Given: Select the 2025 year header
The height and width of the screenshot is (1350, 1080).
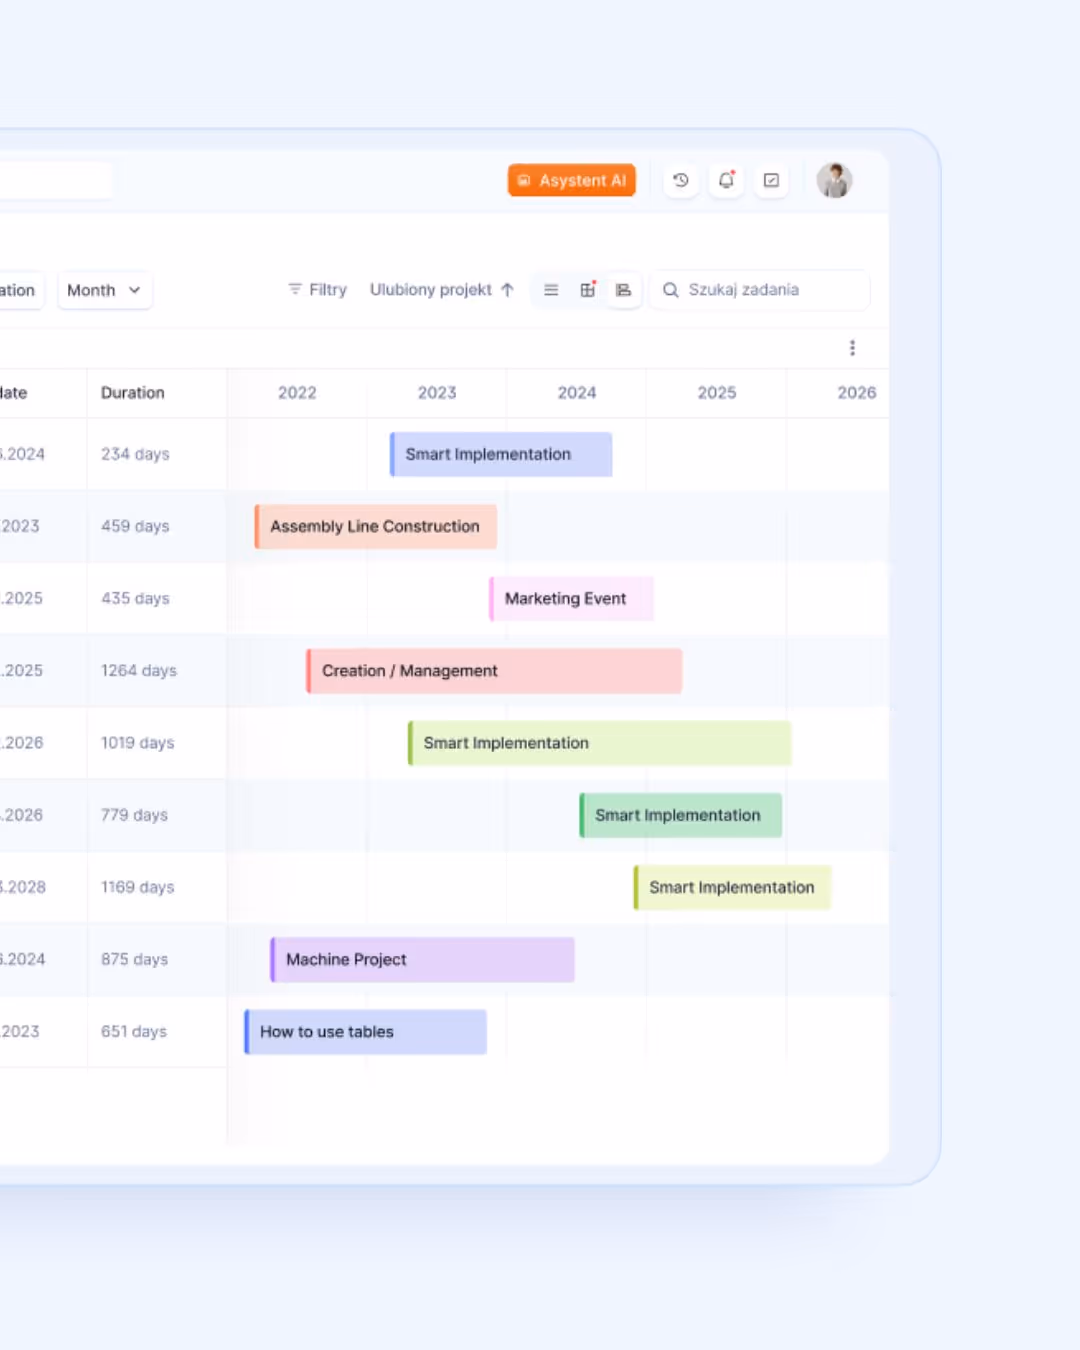Looking at the screenshot, I should [x=717, y=393].
